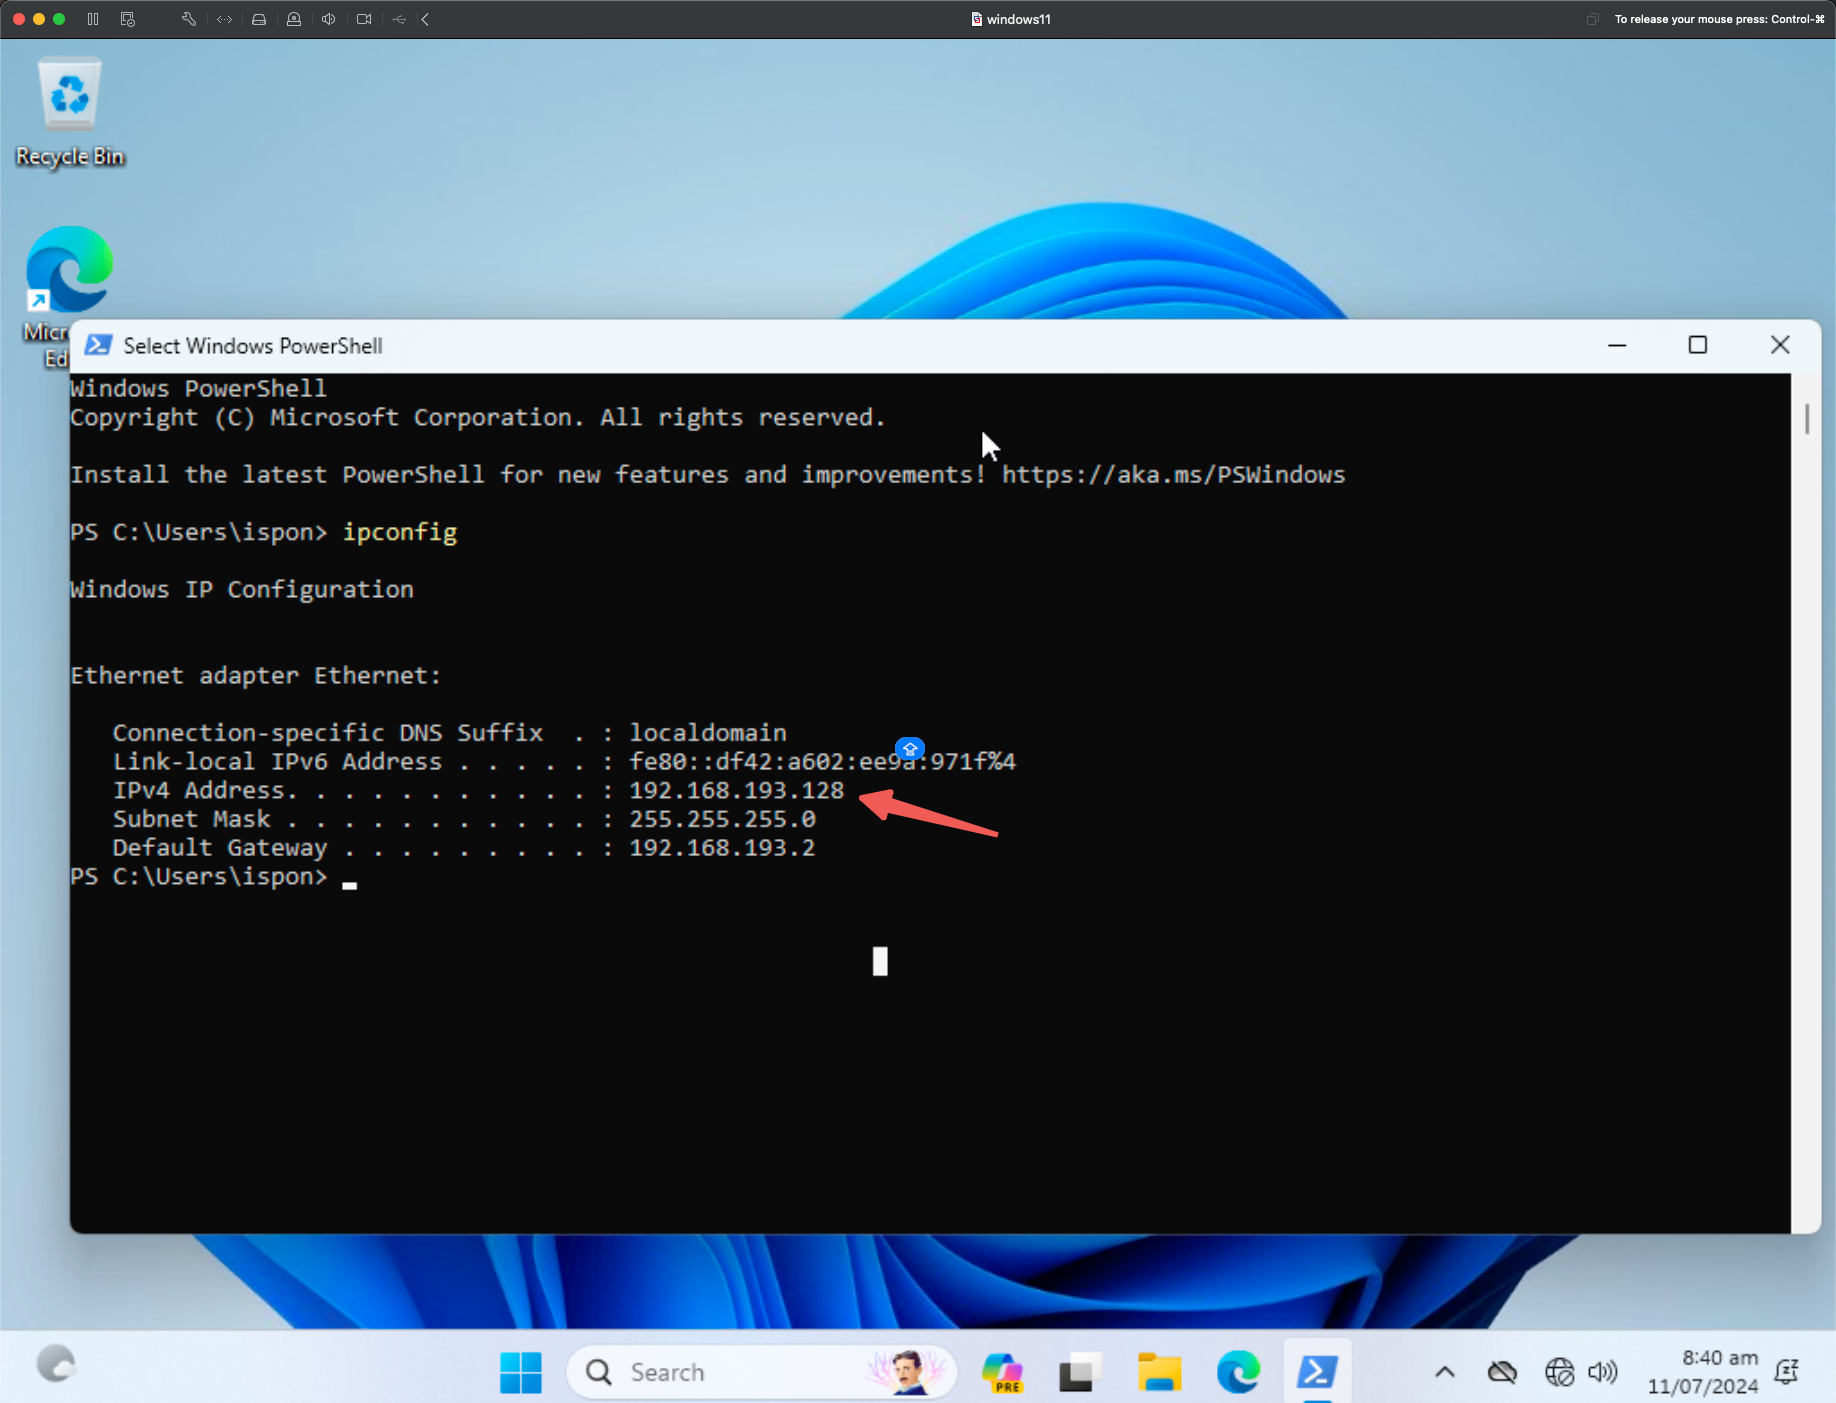This screenshot has width=1836, height=1403.
Task: Pause the virtual machine from VMware toolbar
Action: pyautogui.click(x=93, y=19)
